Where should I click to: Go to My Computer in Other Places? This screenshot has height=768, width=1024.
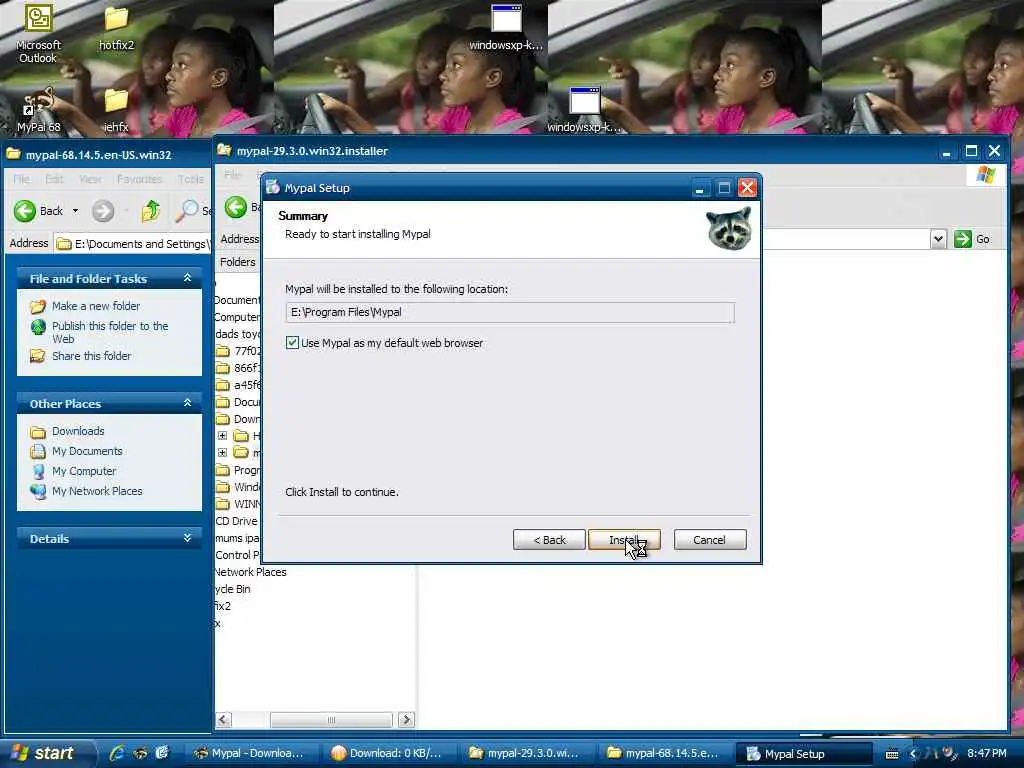(x=84, y=471)
